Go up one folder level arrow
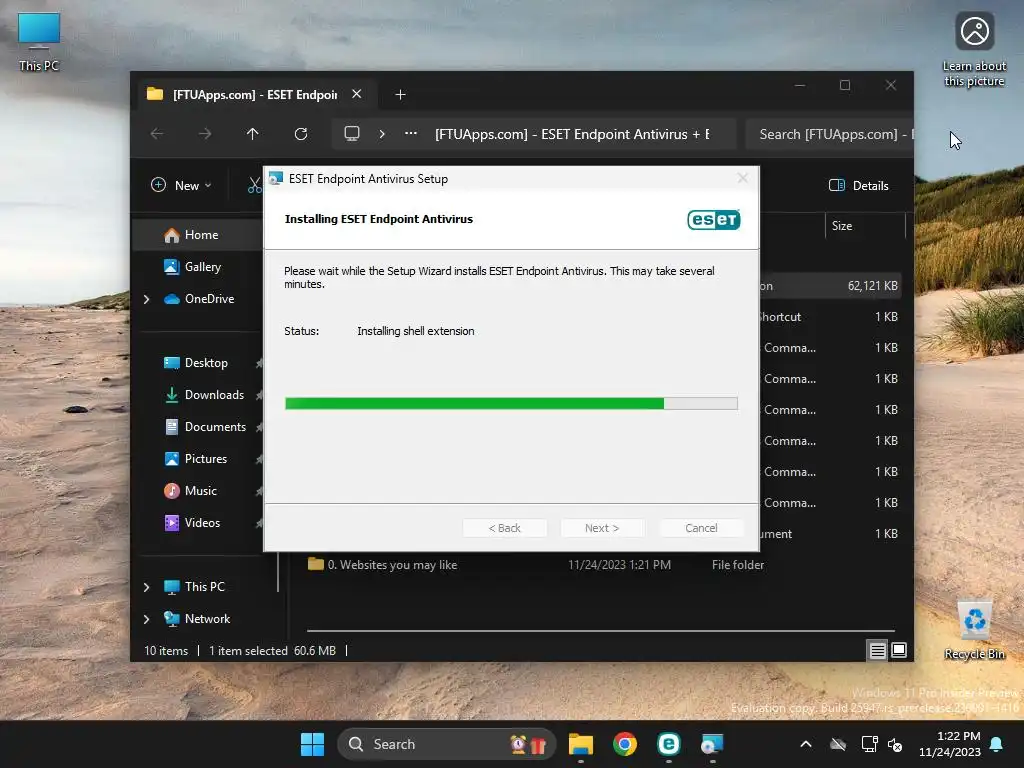This screenshot has height=768, width=1024. click(x=253, y=134)
